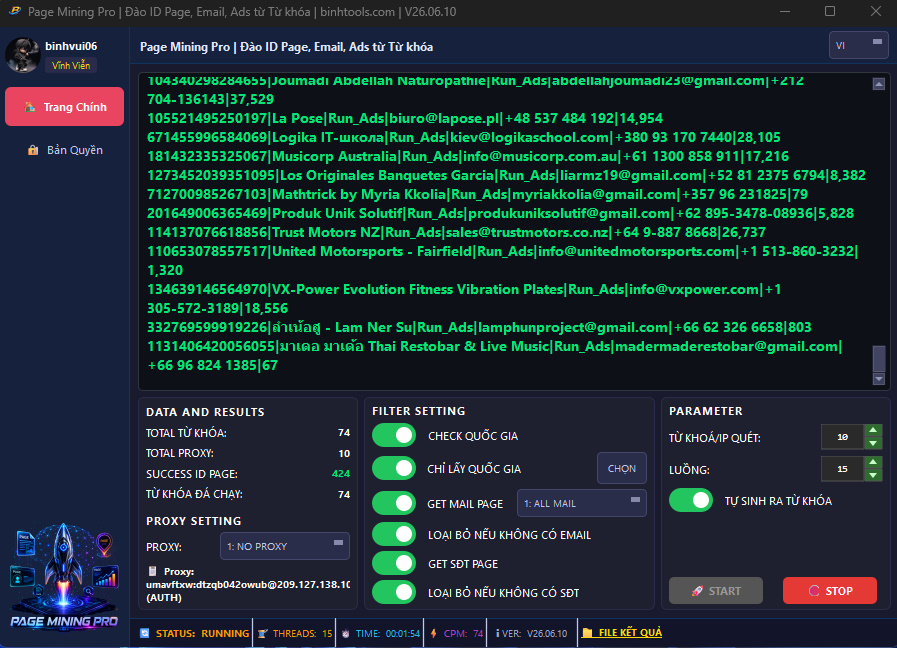The height and width of the screenshot is (648, 897).
Task: Click the Vĩnh Viễn license badge
Action: coord(71,65)
